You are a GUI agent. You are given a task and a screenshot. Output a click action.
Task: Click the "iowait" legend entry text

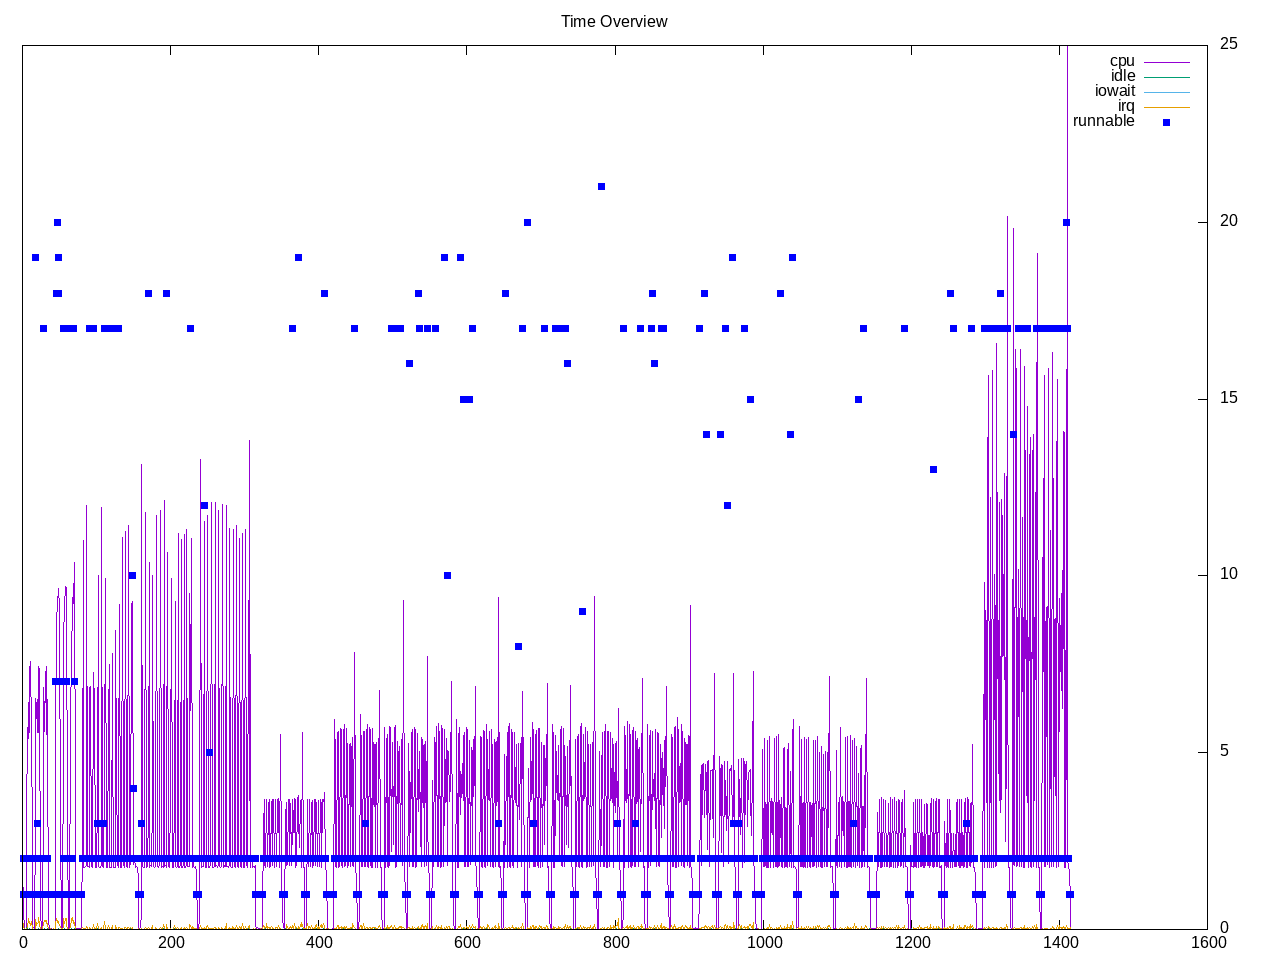pos(1114,91)
